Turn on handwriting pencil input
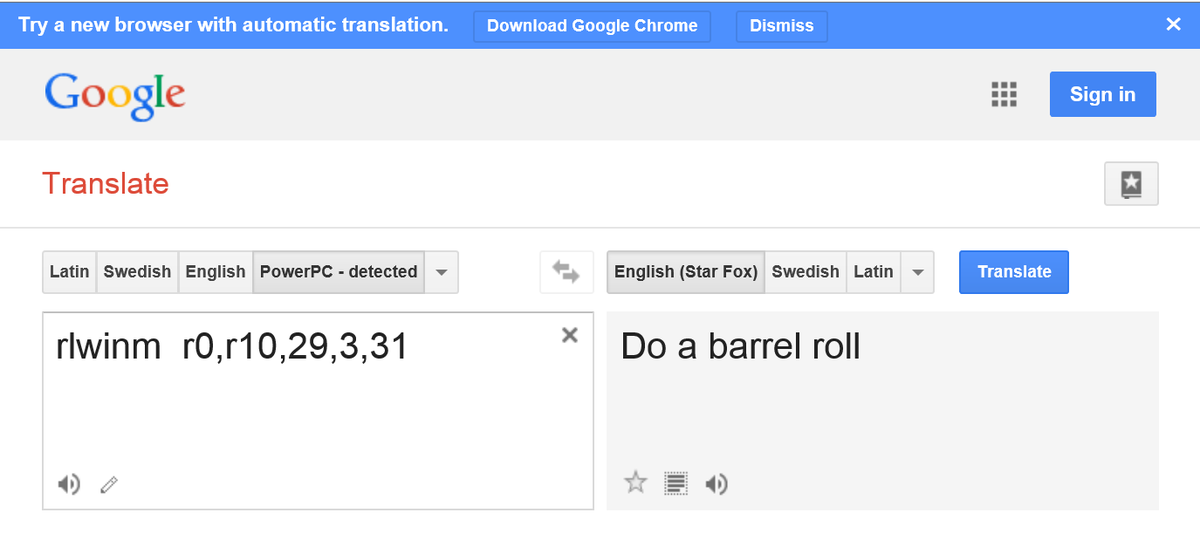Screen dimensions: 1200x547 [x=109, y=485]
